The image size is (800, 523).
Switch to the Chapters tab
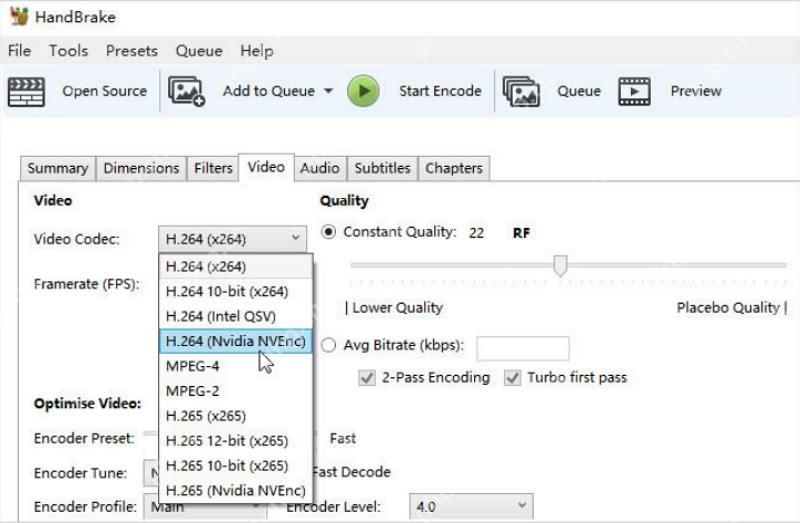pos(454,168)
